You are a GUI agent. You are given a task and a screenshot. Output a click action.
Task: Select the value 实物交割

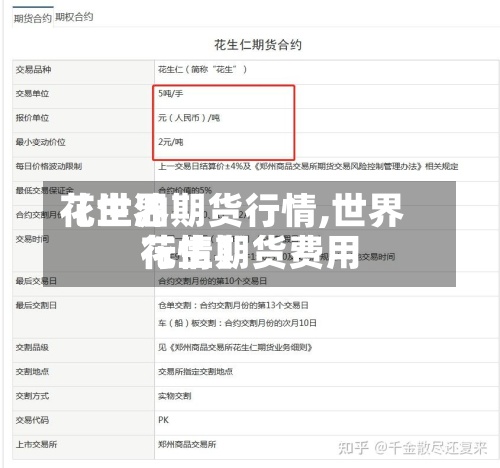175,396
